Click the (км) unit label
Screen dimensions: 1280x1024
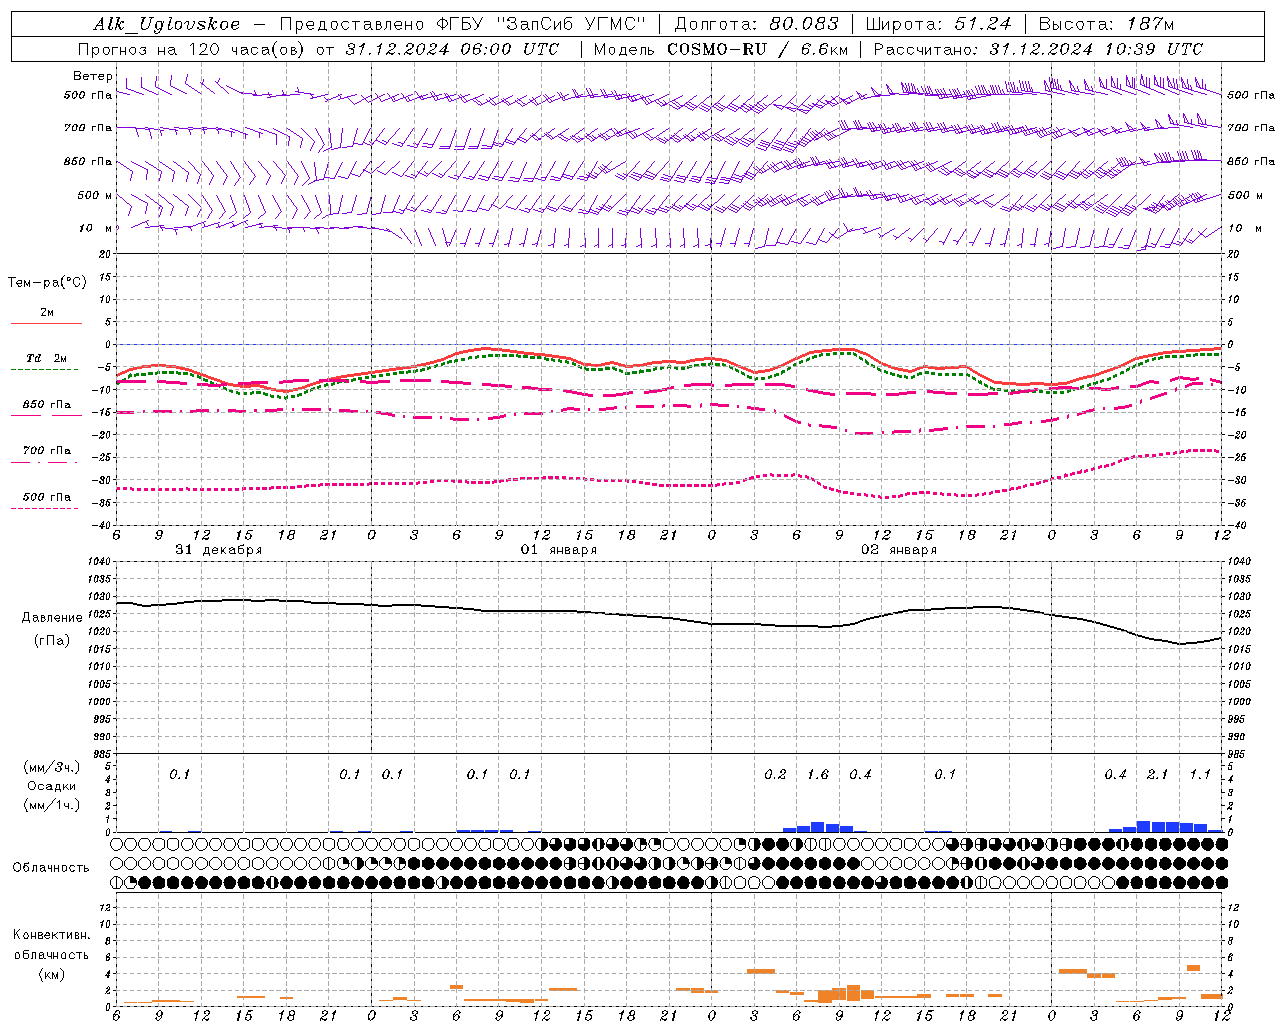tap(52, 974)
